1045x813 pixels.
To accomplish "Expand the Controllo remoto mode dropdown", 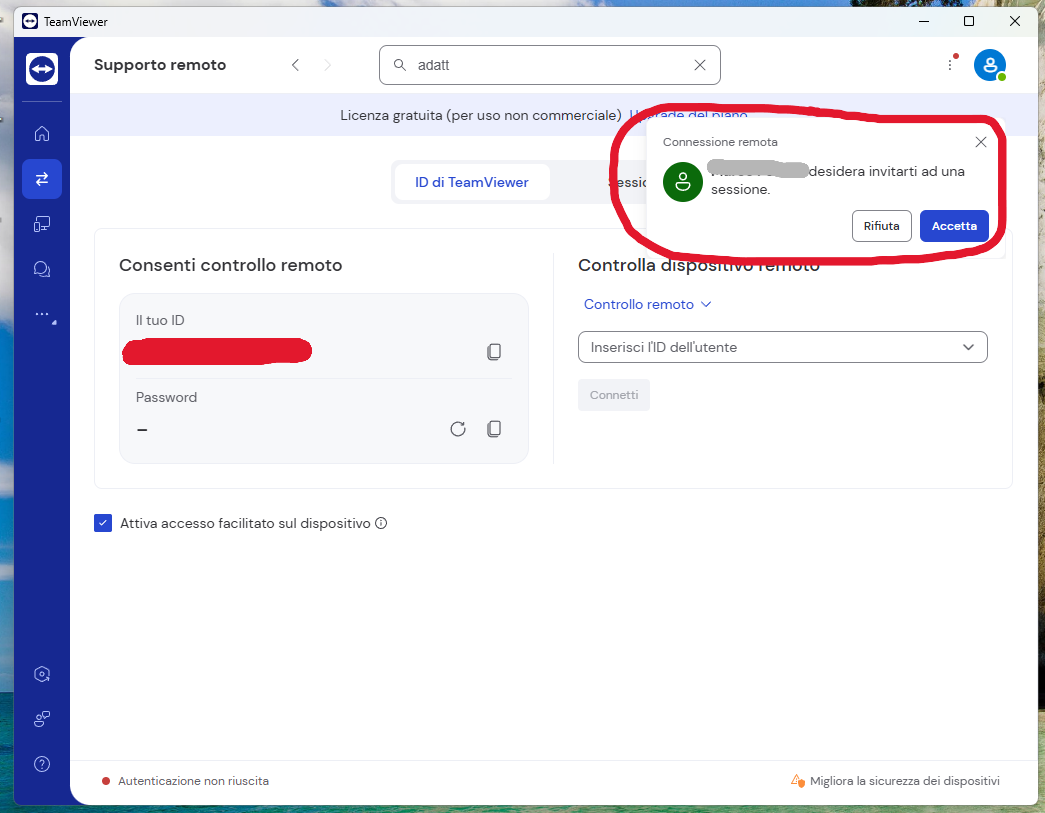I will 647,304.
